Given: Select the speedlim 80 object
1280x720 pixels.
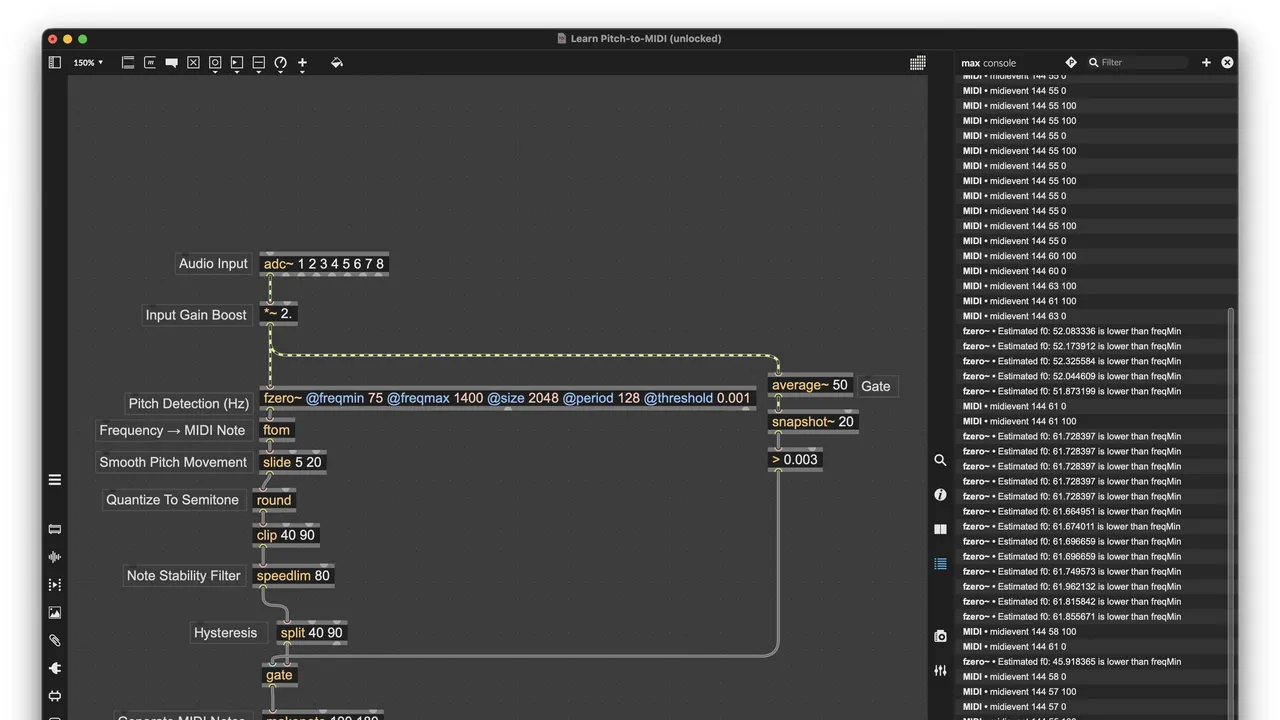Looking at the screenshot, I should (x=293, y=575).
